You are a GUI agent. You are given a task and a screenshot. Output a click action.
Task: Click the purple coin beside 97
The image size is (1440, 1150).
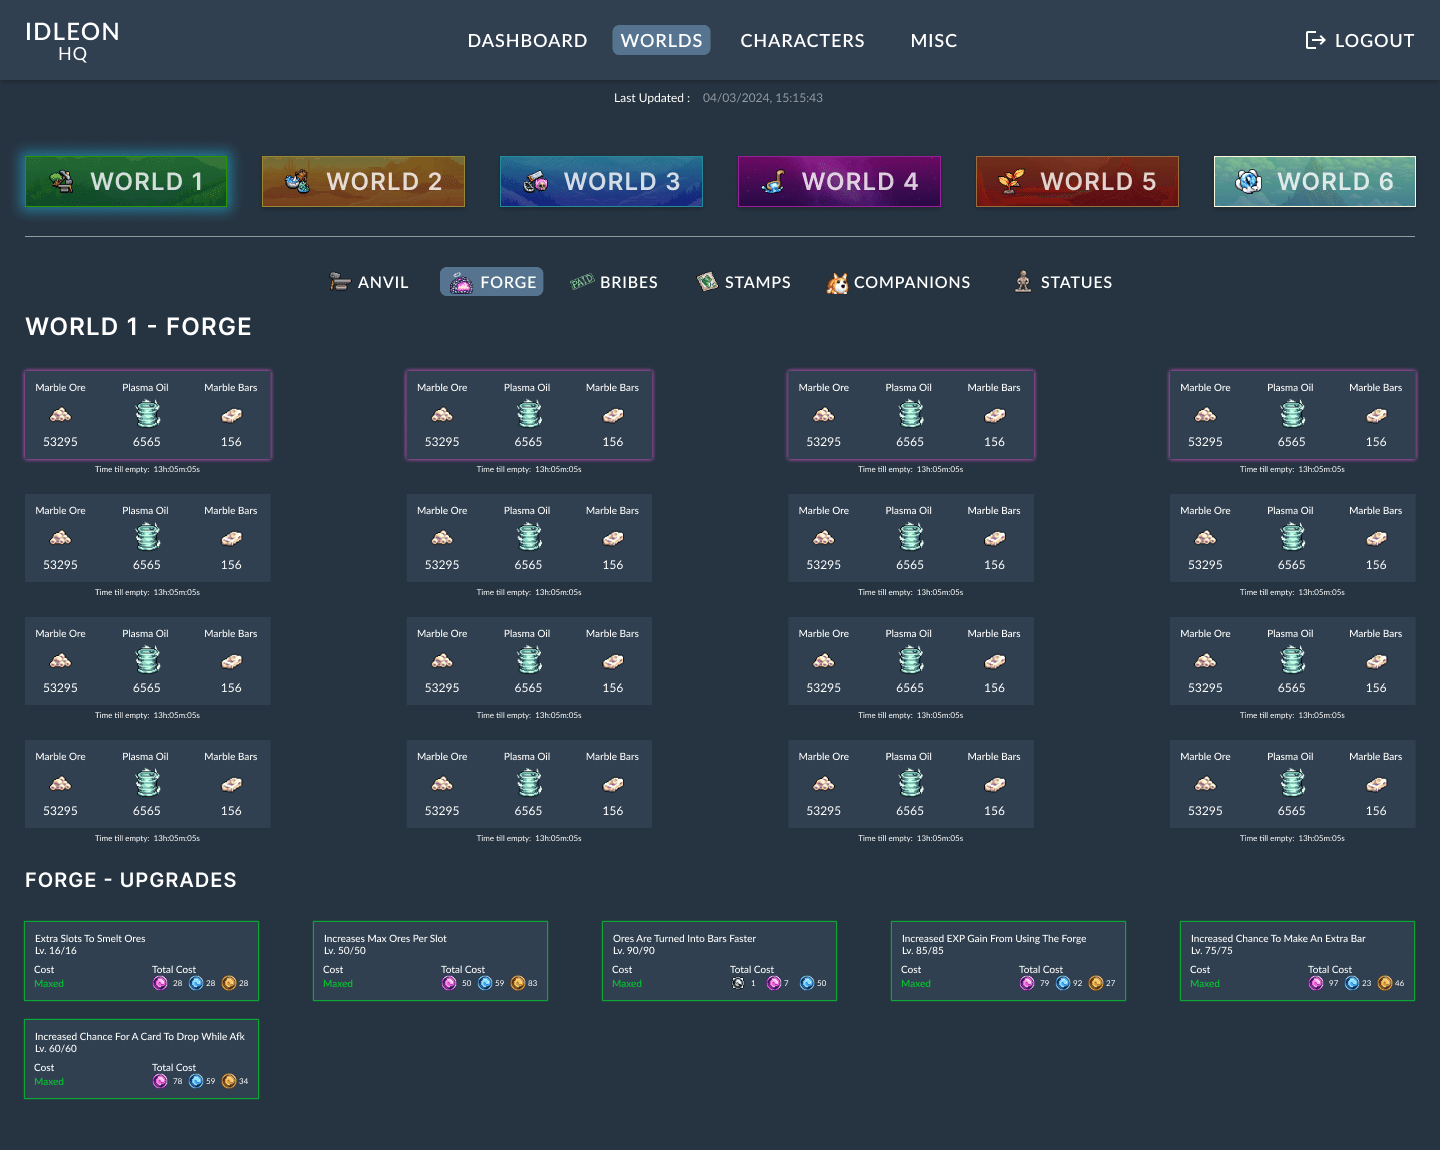(1316, 983)
